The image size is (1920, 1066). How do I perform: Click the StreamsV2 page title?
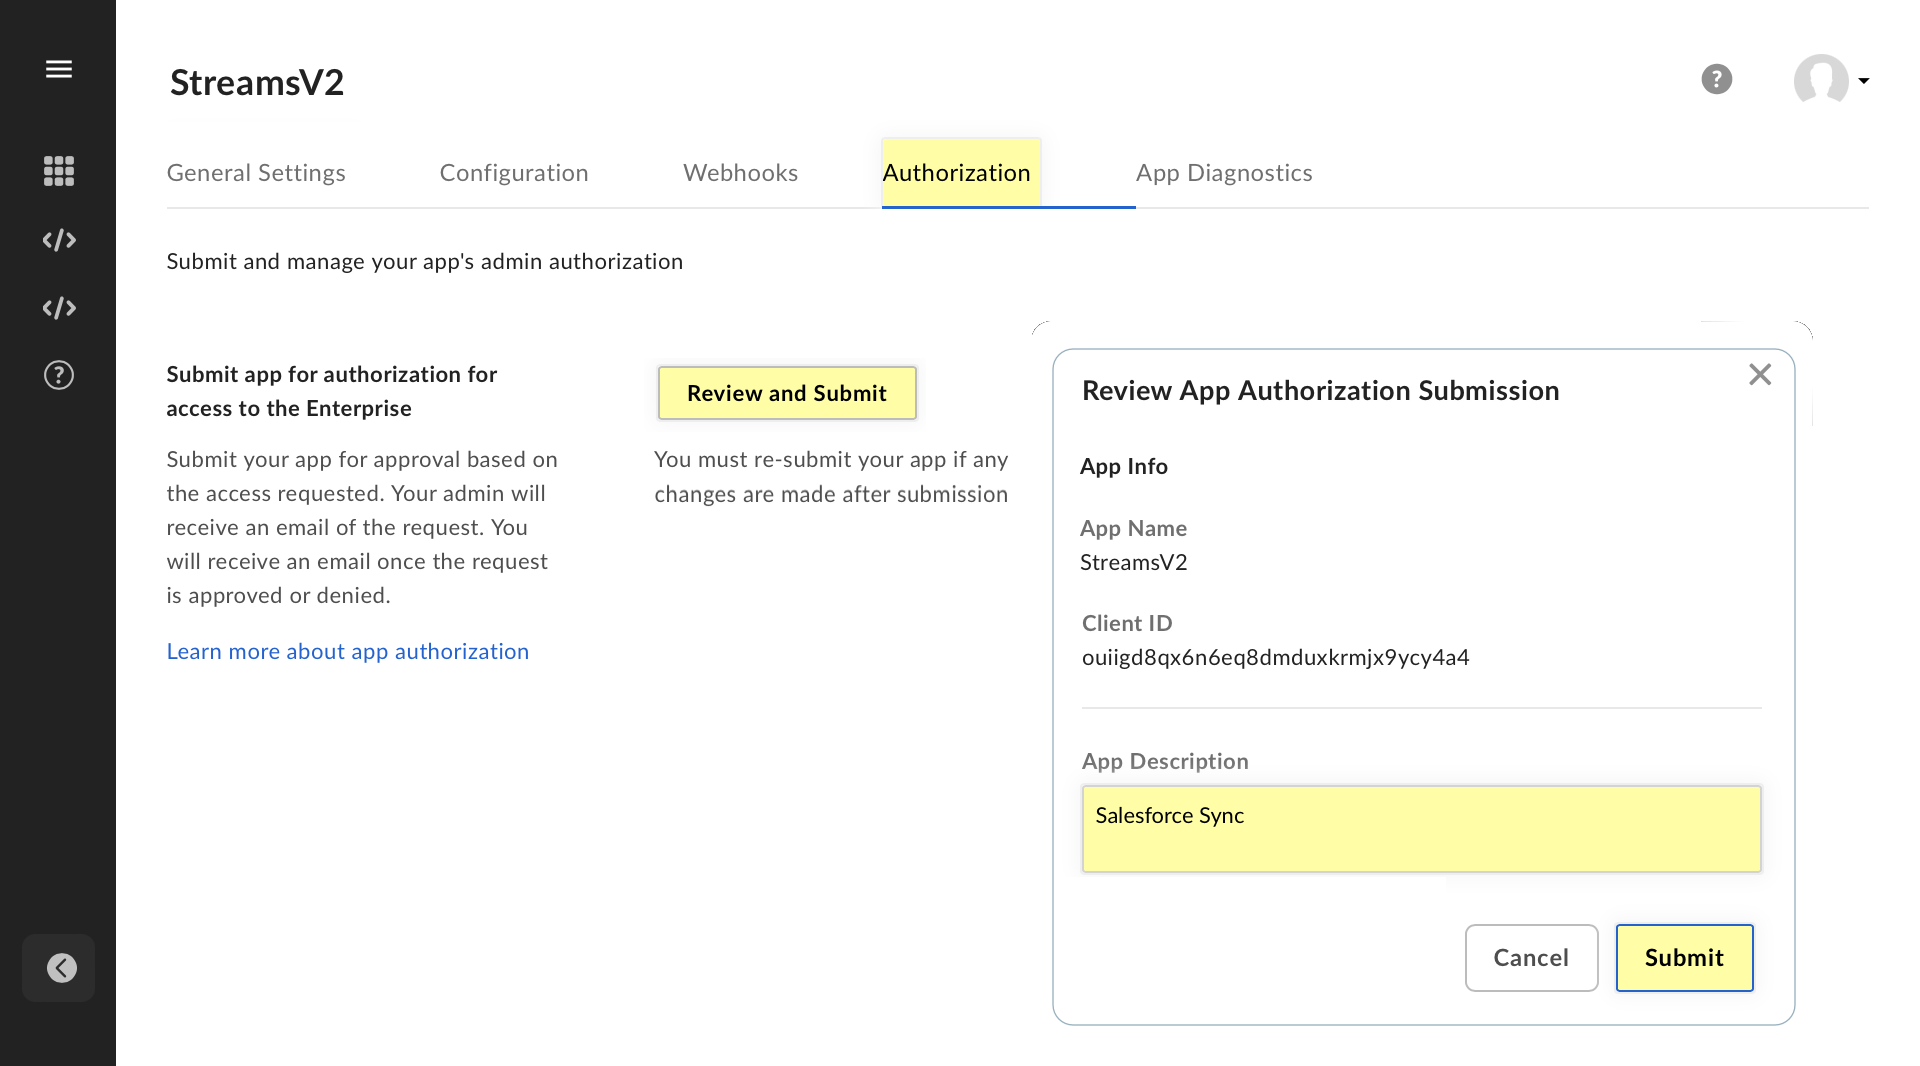click(257, 82)
